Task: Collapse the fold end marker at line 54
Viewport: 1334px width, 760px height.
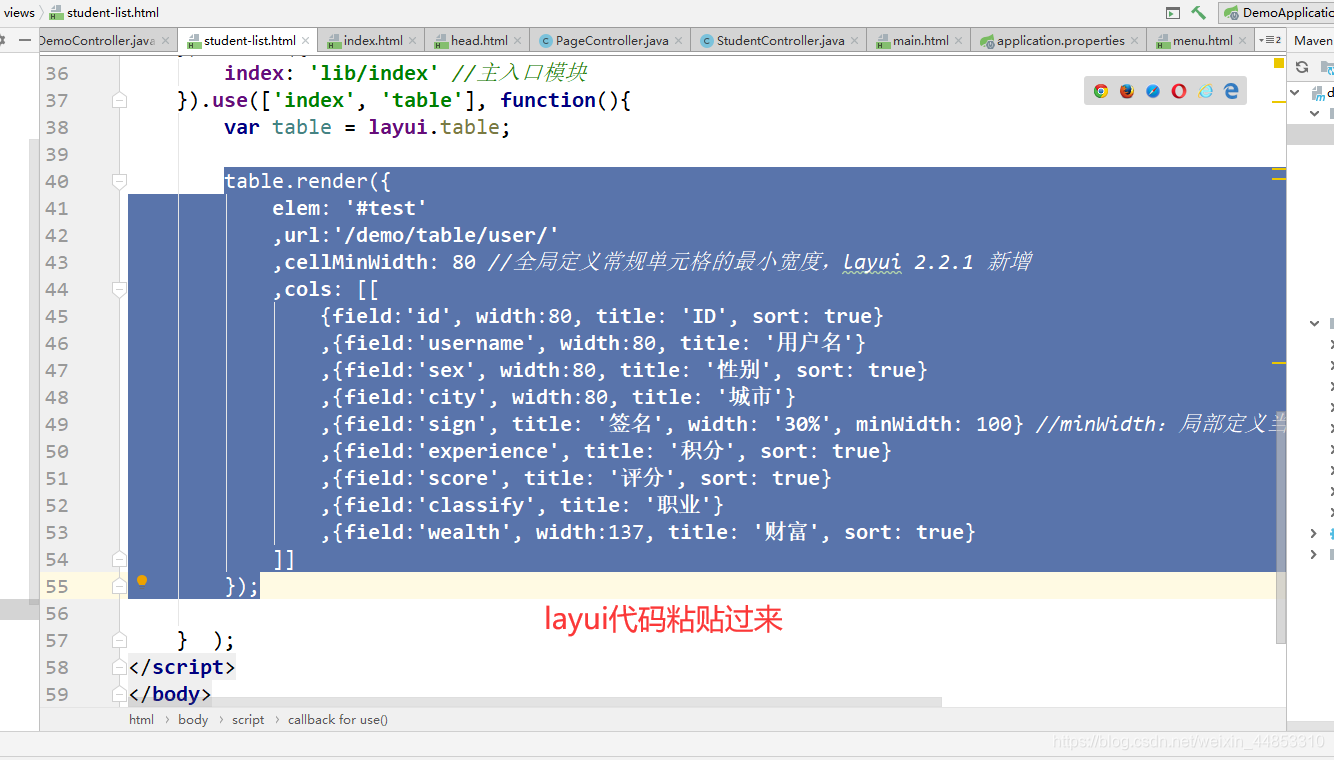Action: 119,559
